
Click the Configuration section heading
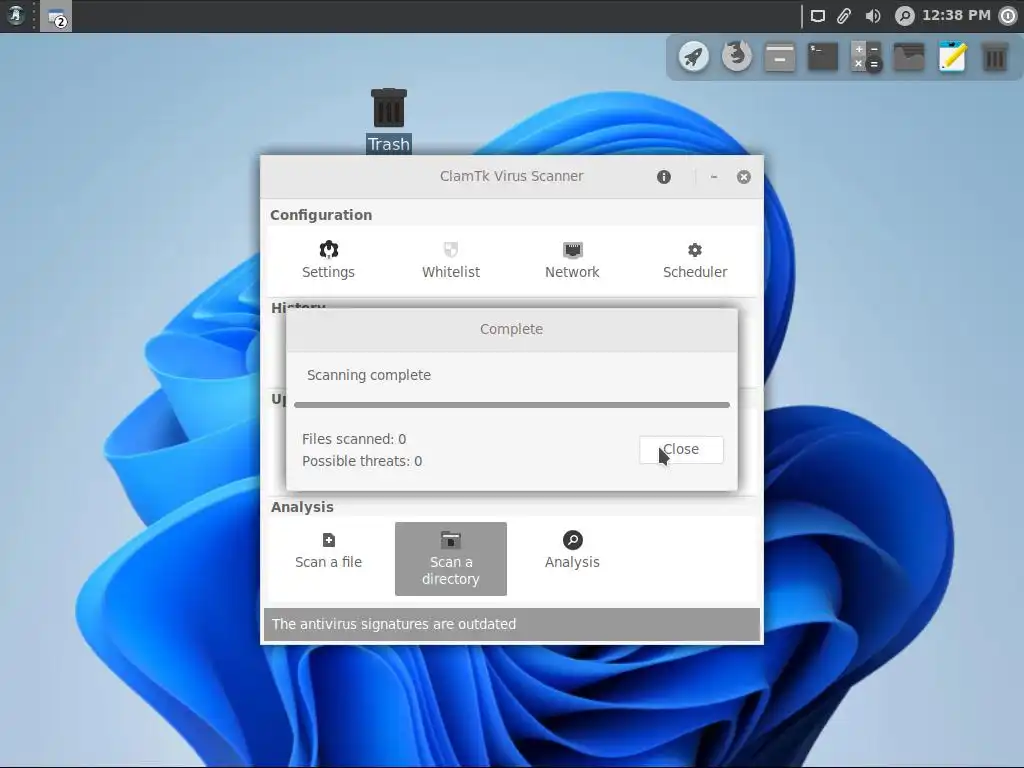tap(321, 215)
